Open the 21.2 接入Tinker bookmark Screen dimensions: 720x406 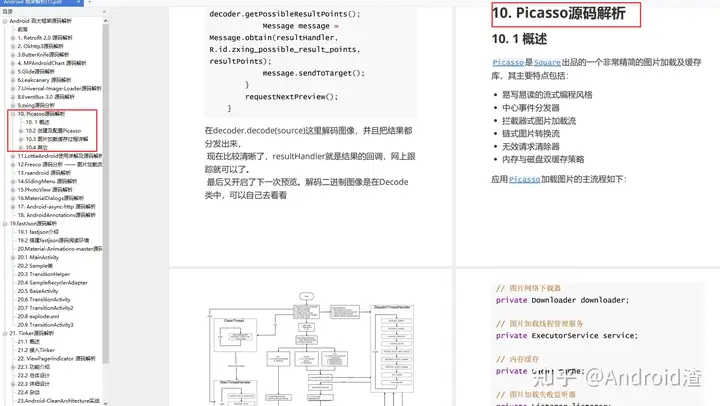coord(36,350)
